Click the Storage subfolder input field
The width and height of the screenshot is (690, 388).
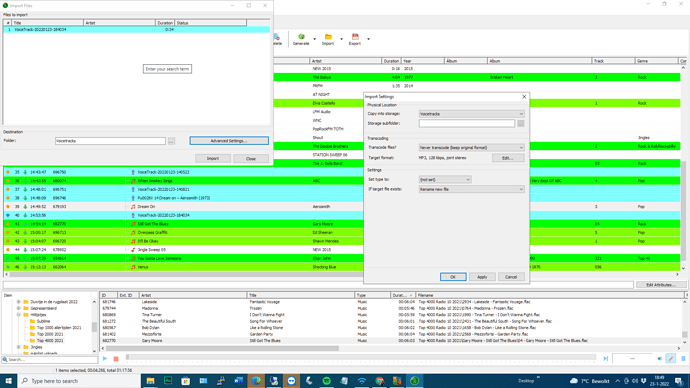point(466,124)
